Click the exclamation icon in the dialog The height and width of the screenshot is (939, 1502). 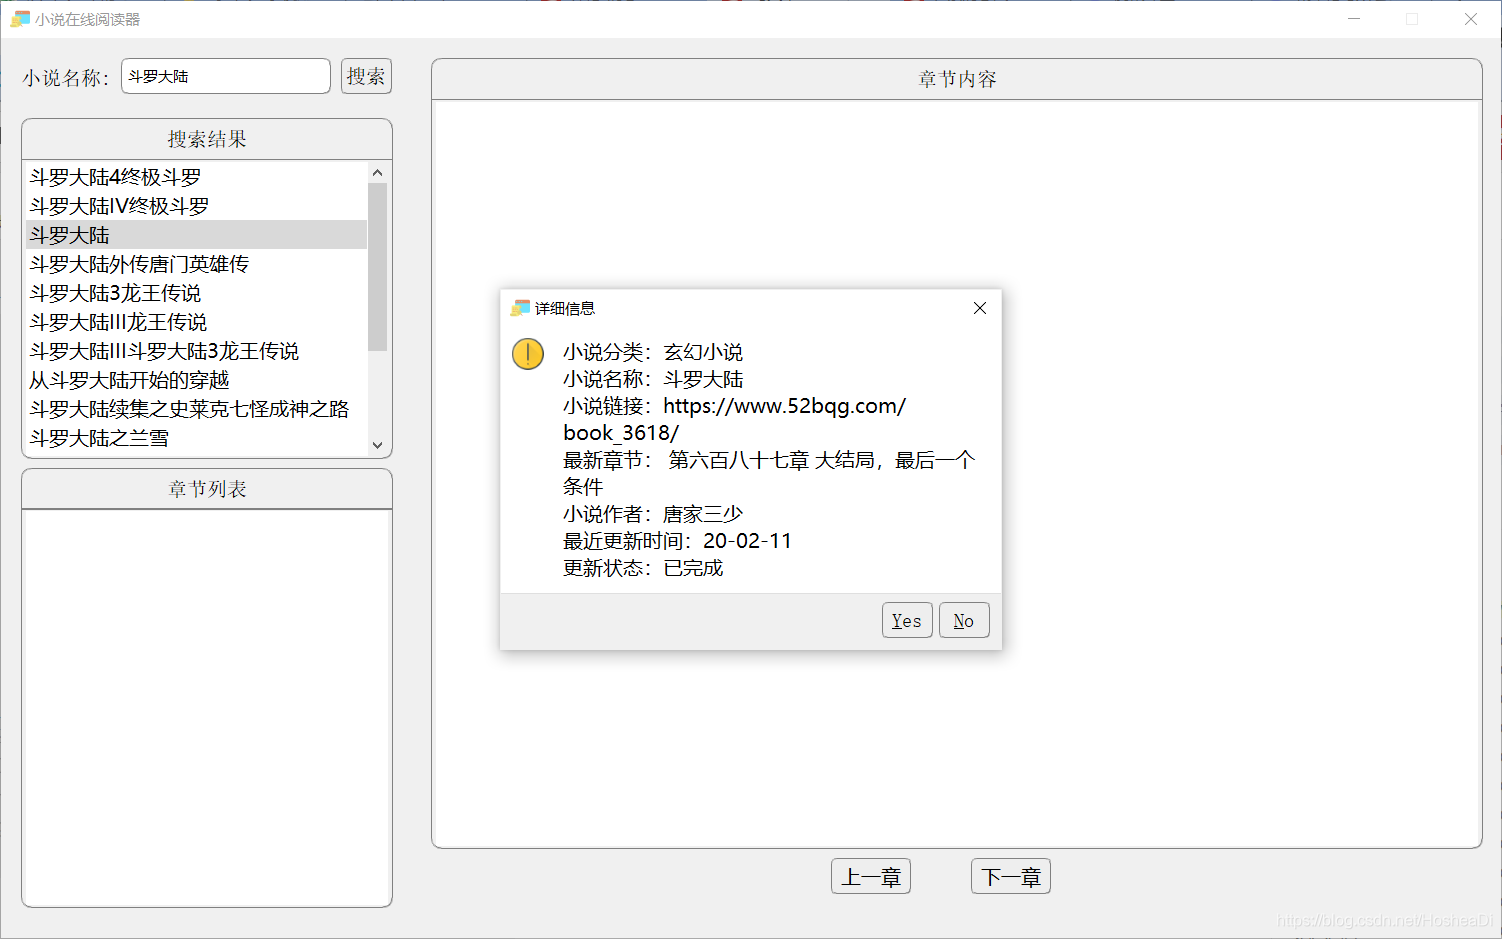click(x=527, y=353)
